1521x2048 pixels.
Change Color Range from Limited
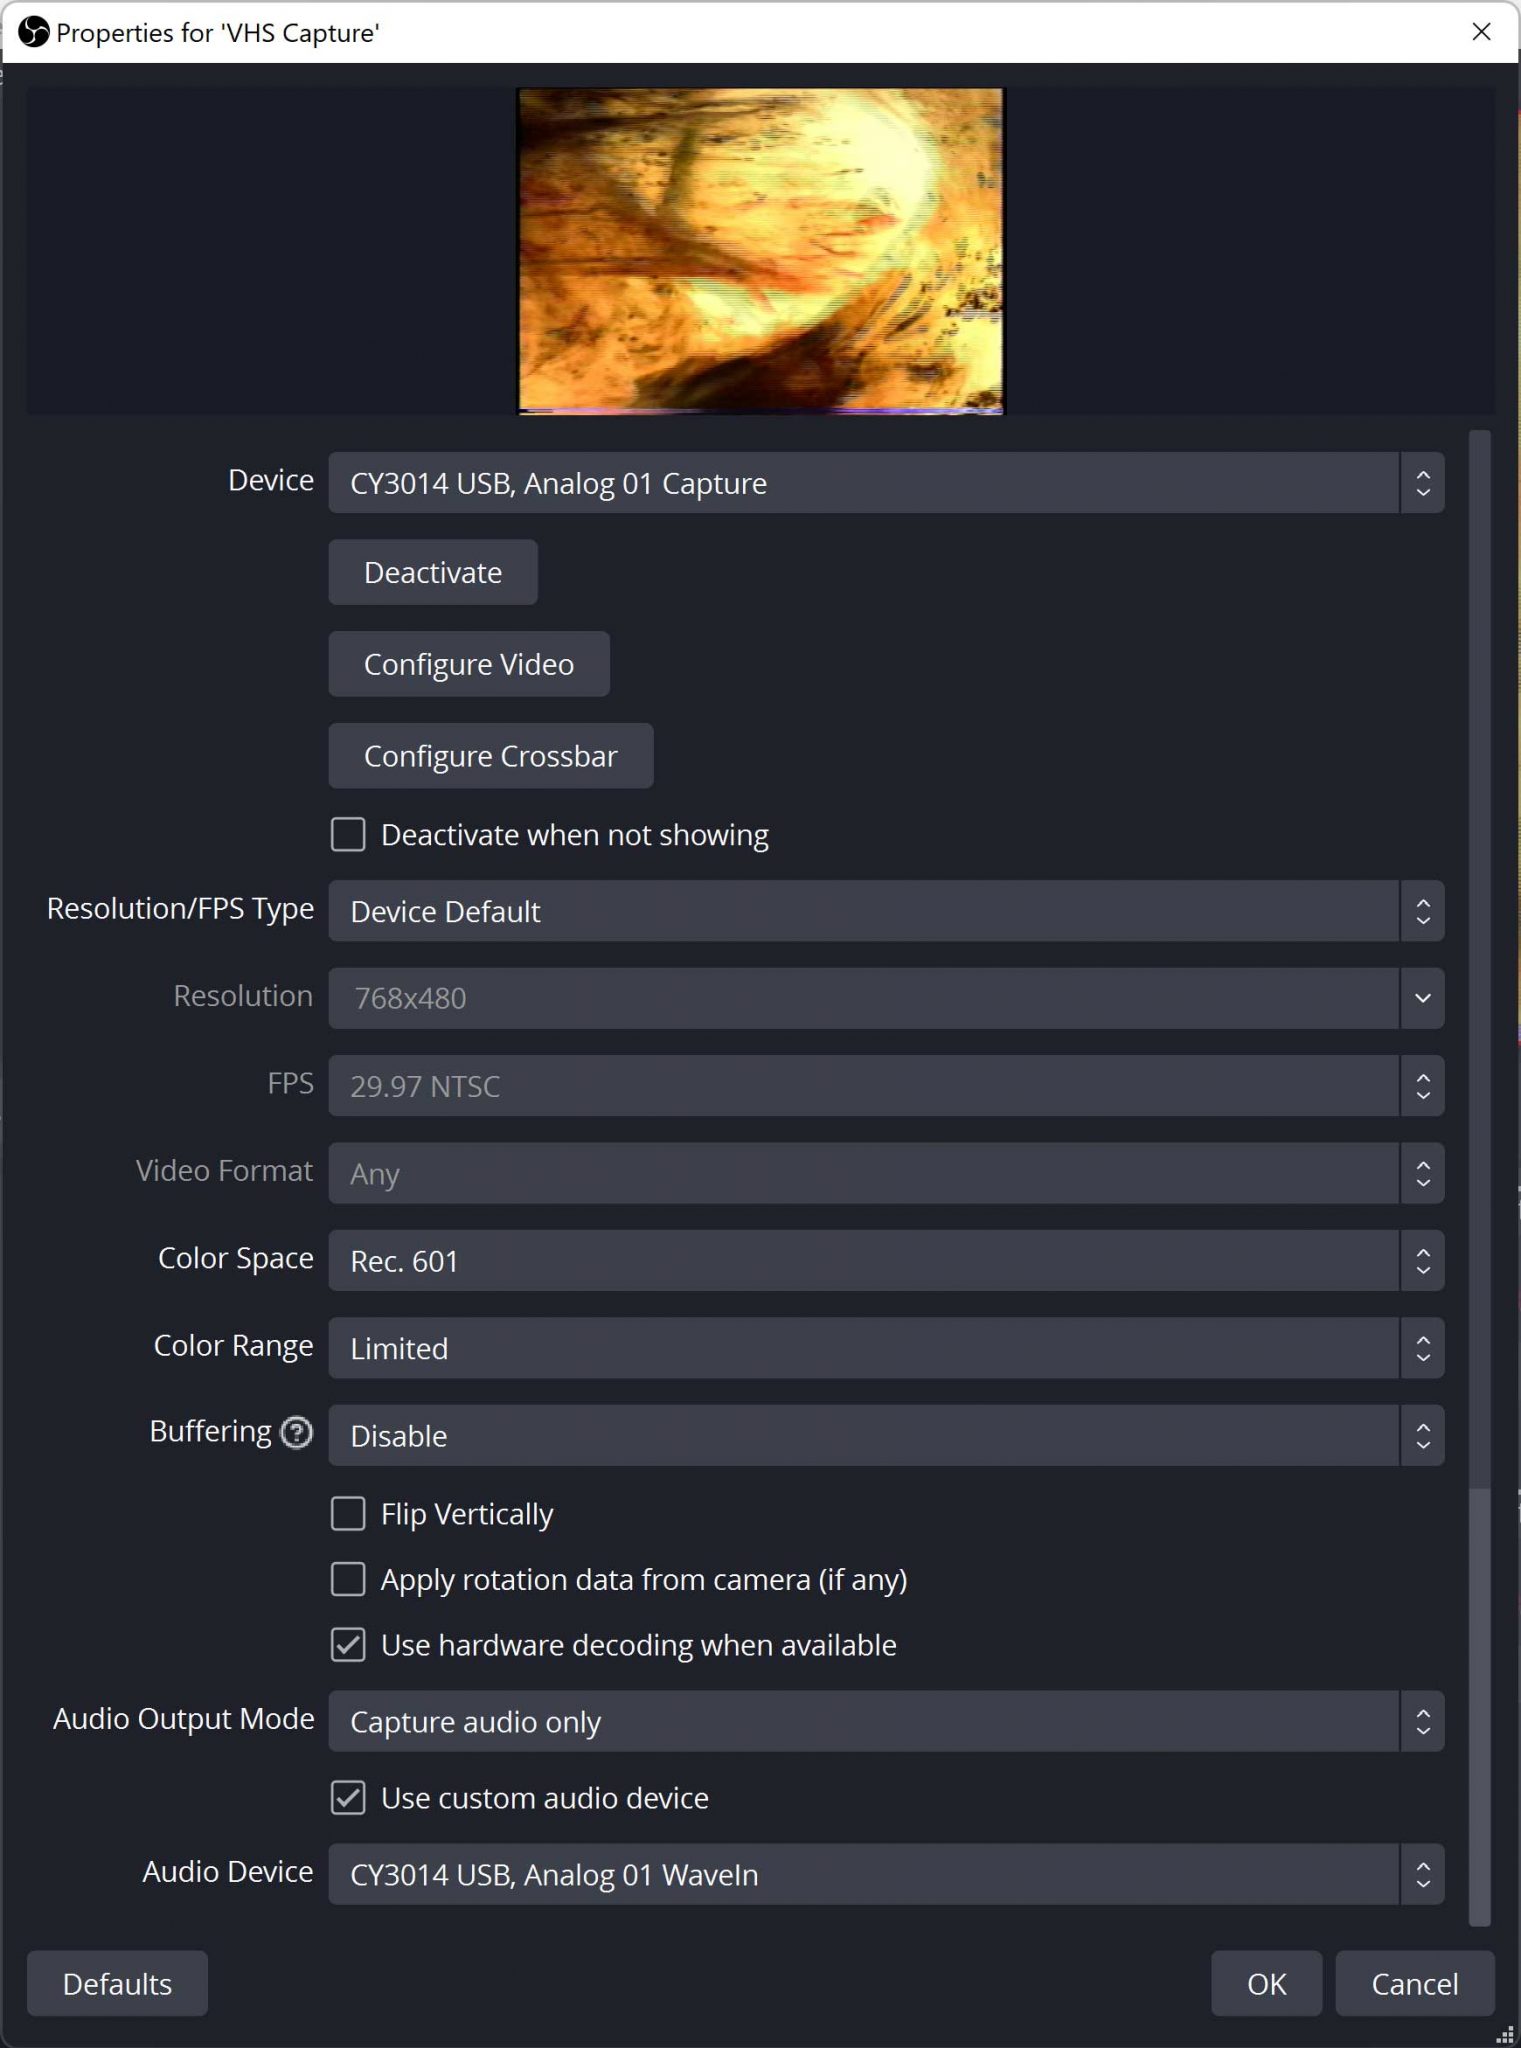pos(885,1348)
